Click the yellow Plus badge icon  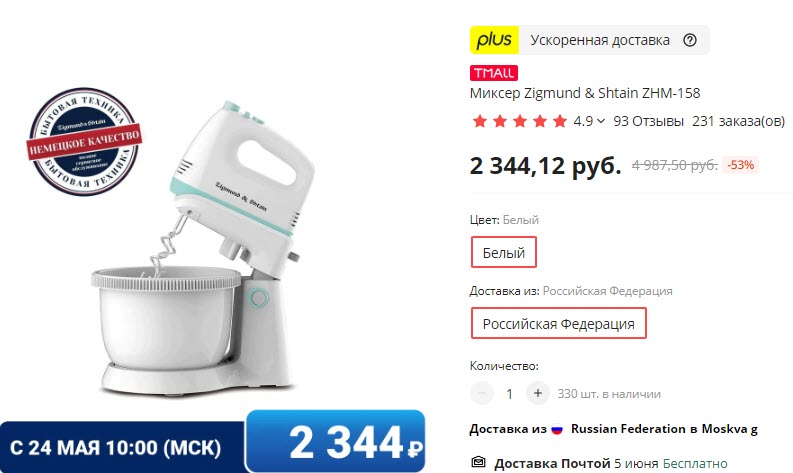click(x=494, y=40)
